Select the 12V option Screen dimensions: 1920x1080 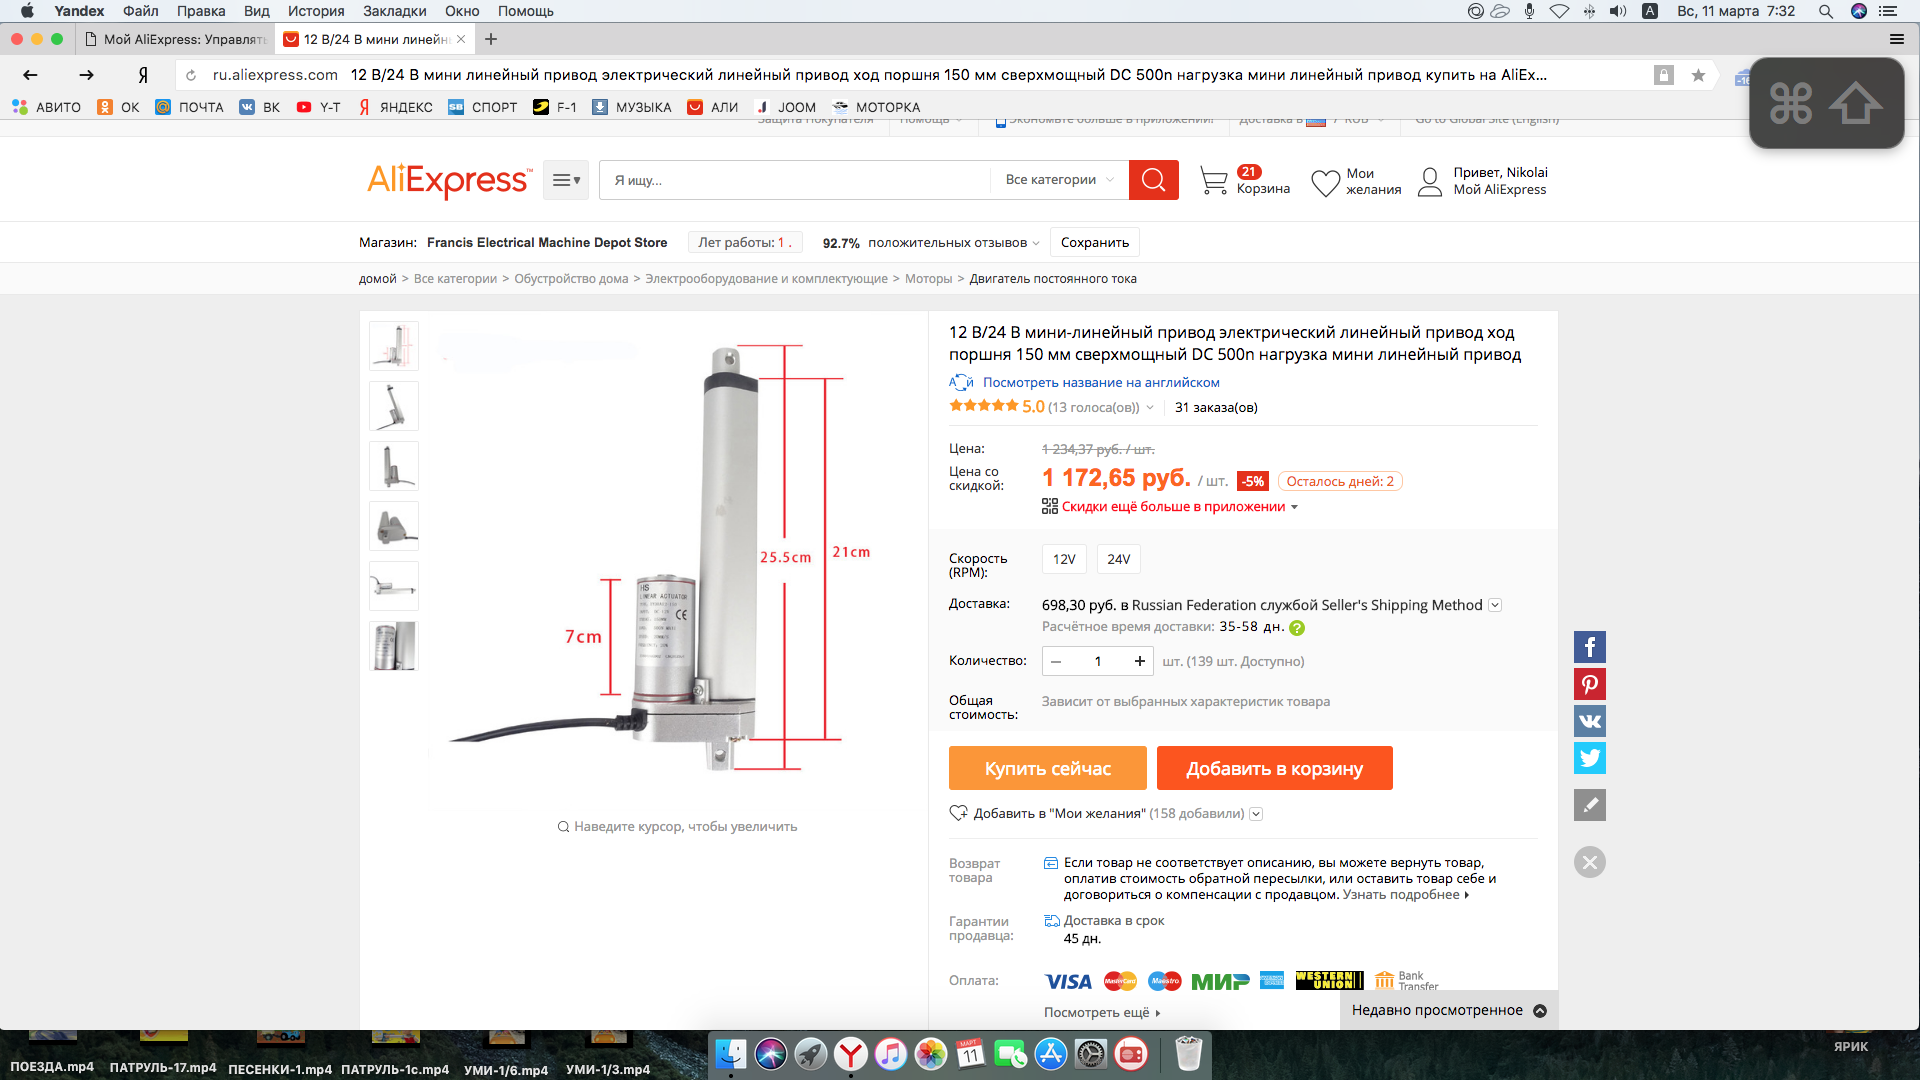(1064, 559)
